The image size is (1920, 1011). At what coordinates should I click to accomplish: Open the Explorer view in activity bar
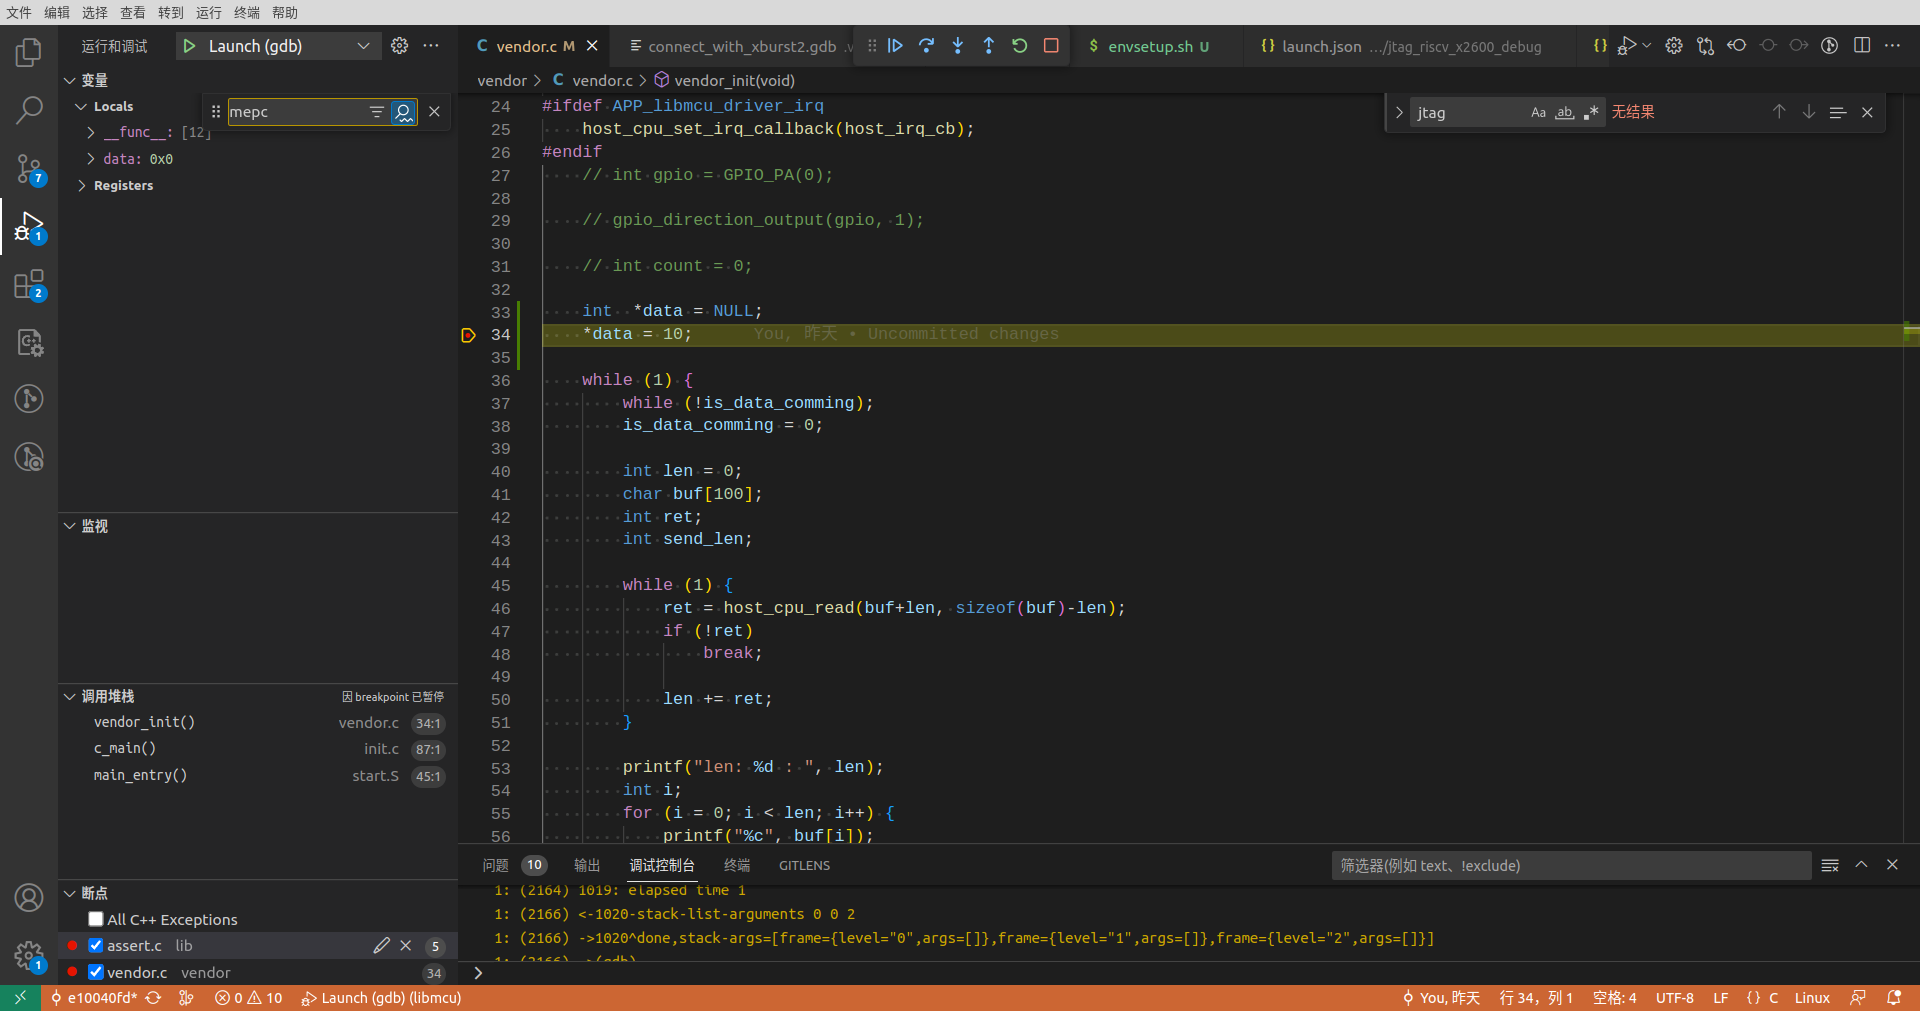tap(29, 52)
